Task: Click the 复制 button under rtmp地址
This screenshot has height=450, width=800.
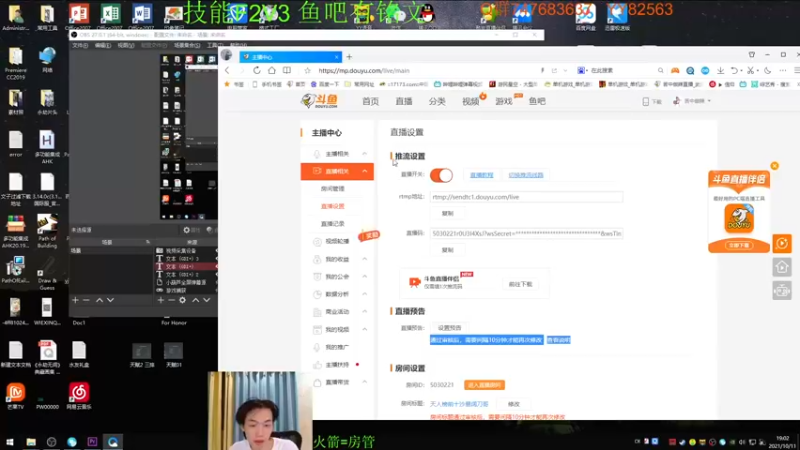Action: point(447,213)
